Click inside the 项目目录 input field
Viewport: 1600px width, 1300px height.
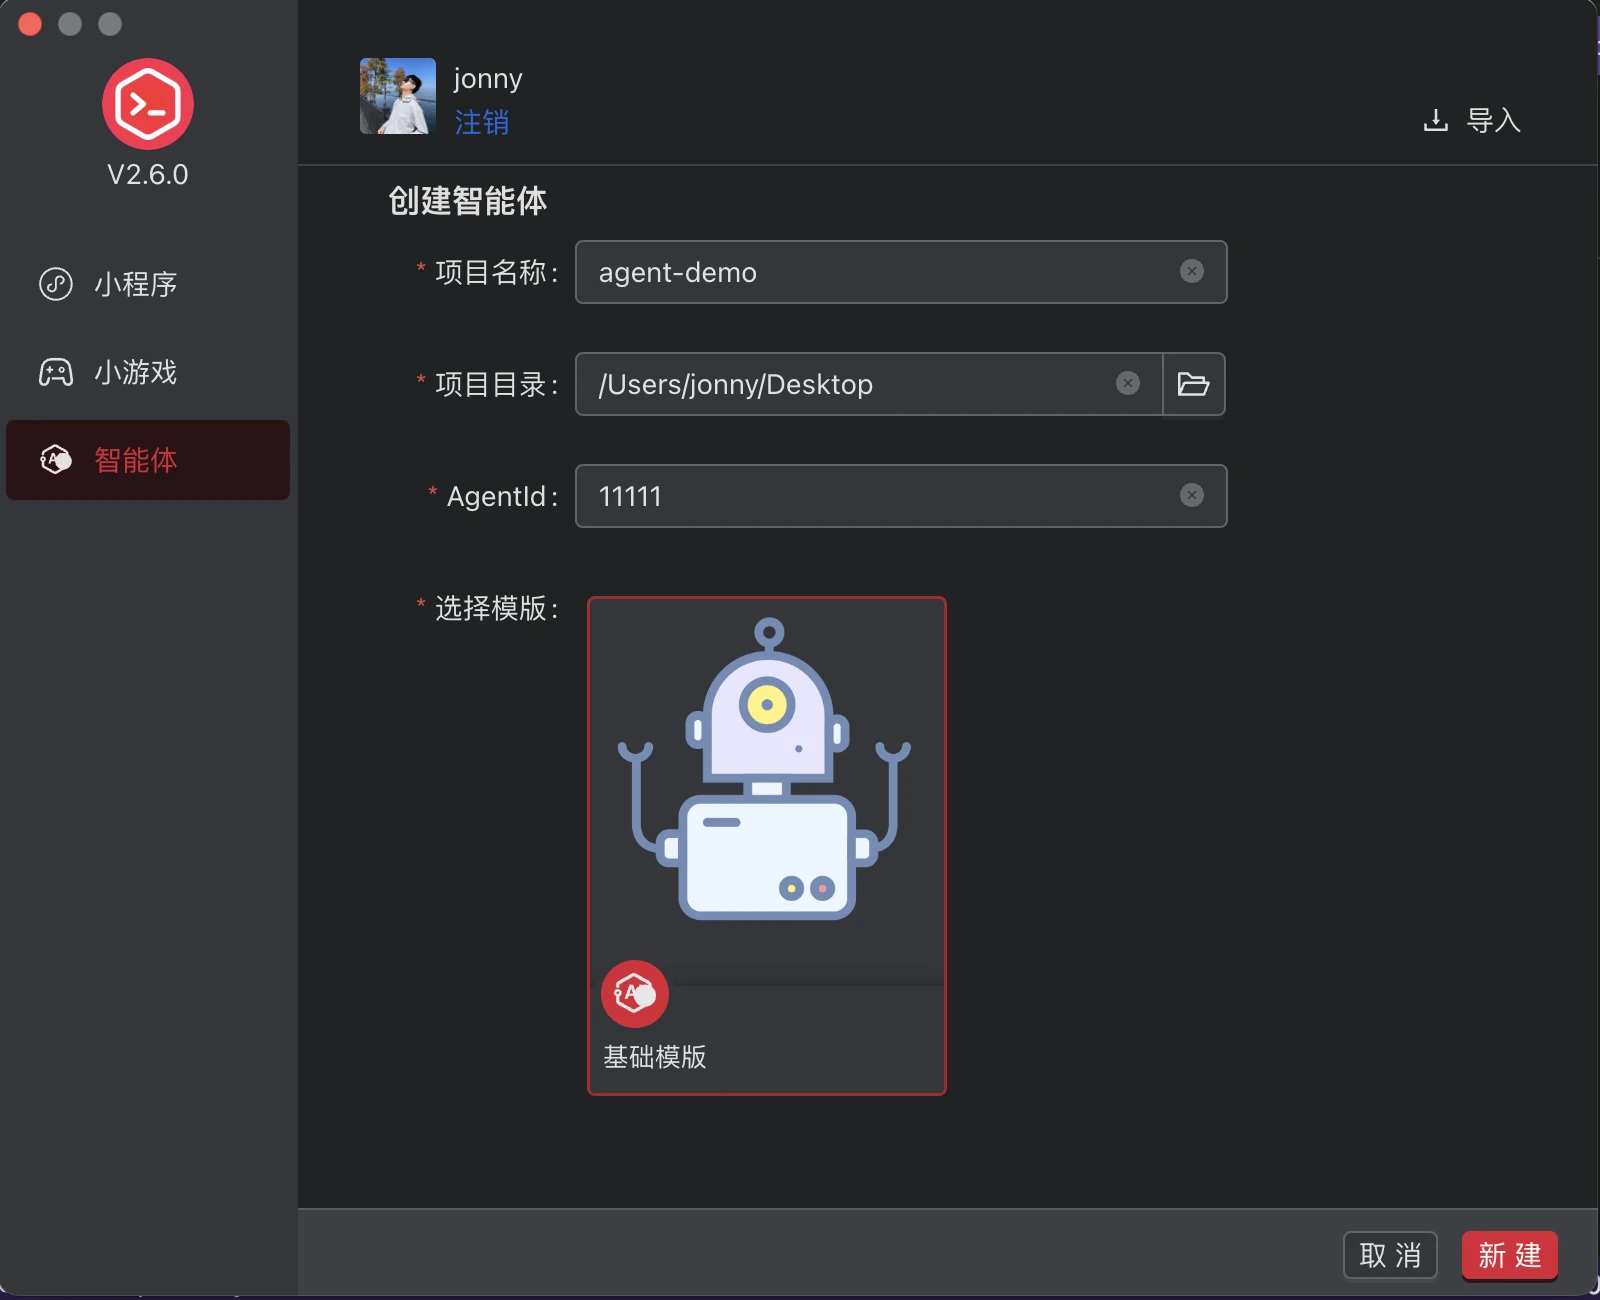[x=850, y=383]
